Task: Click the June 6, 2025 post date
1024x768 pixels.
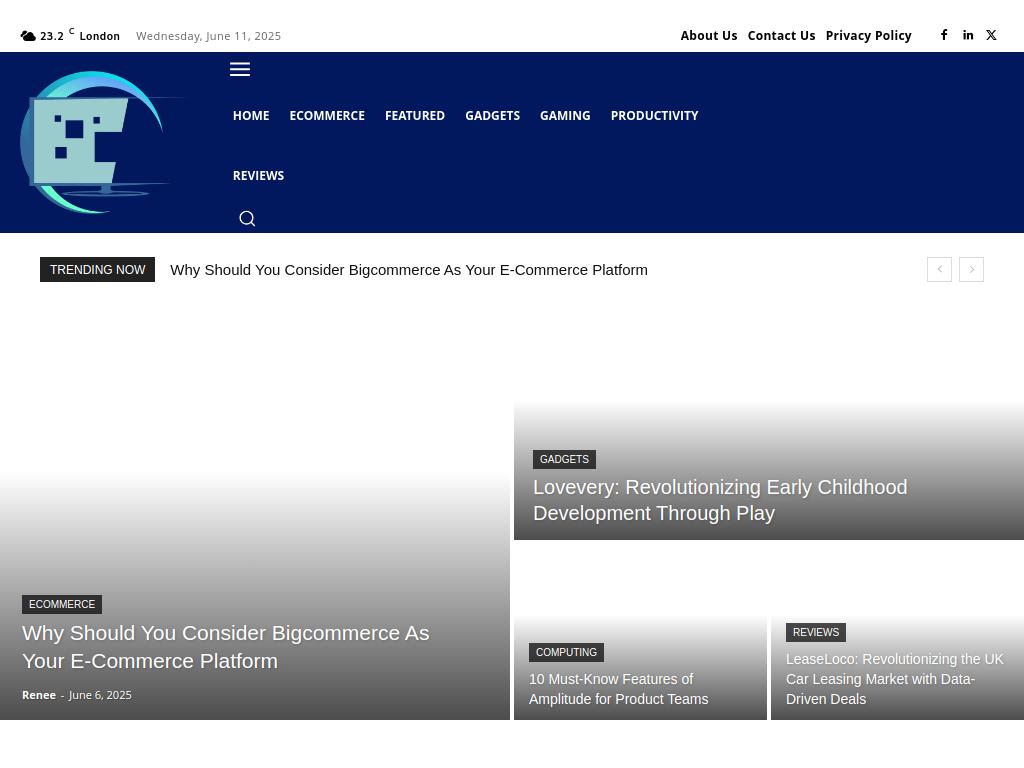Action: tap(100, 695)
